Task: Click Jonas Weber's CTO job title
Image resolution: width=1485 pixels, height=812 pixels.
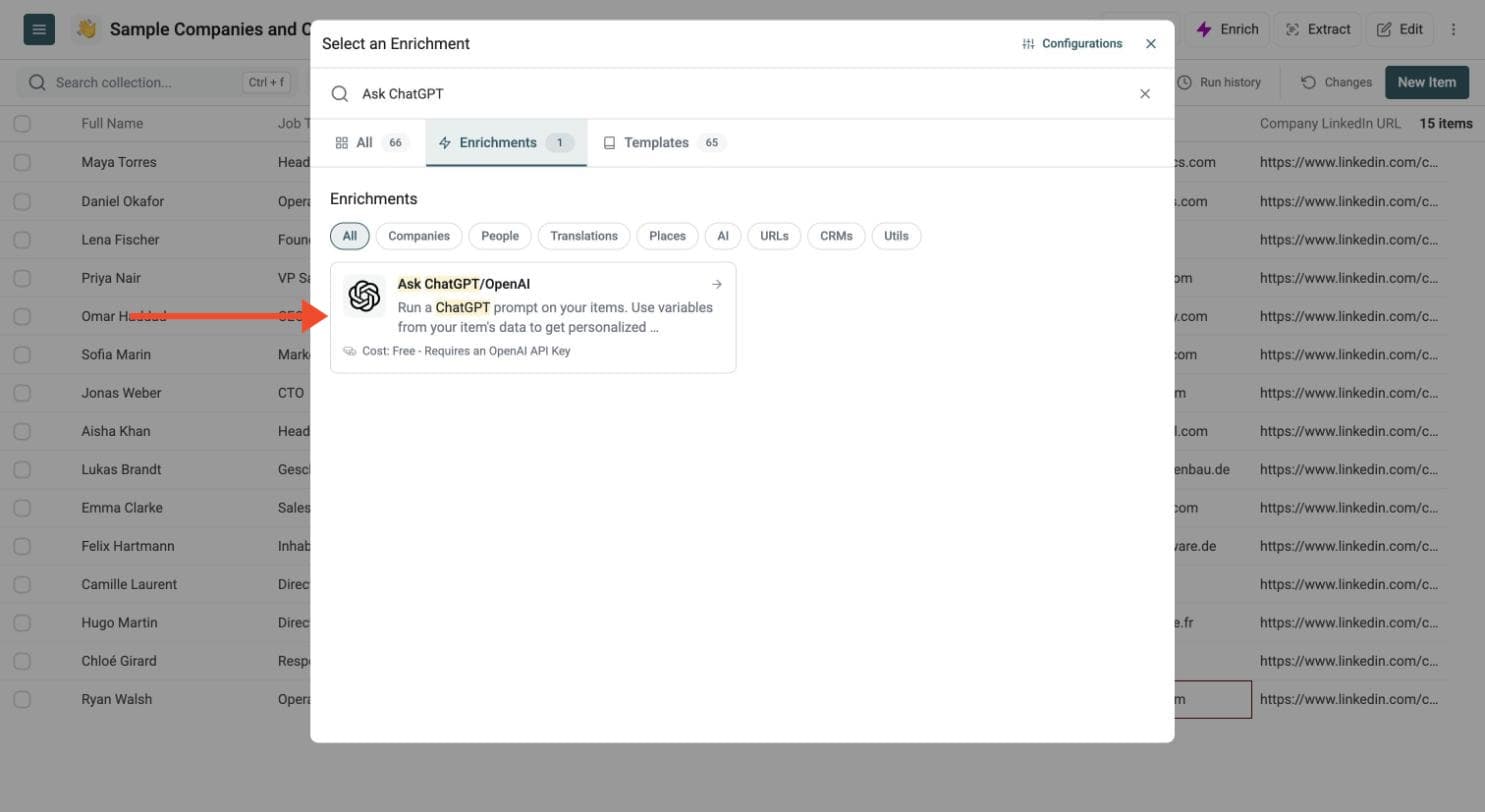Action: 291,393
